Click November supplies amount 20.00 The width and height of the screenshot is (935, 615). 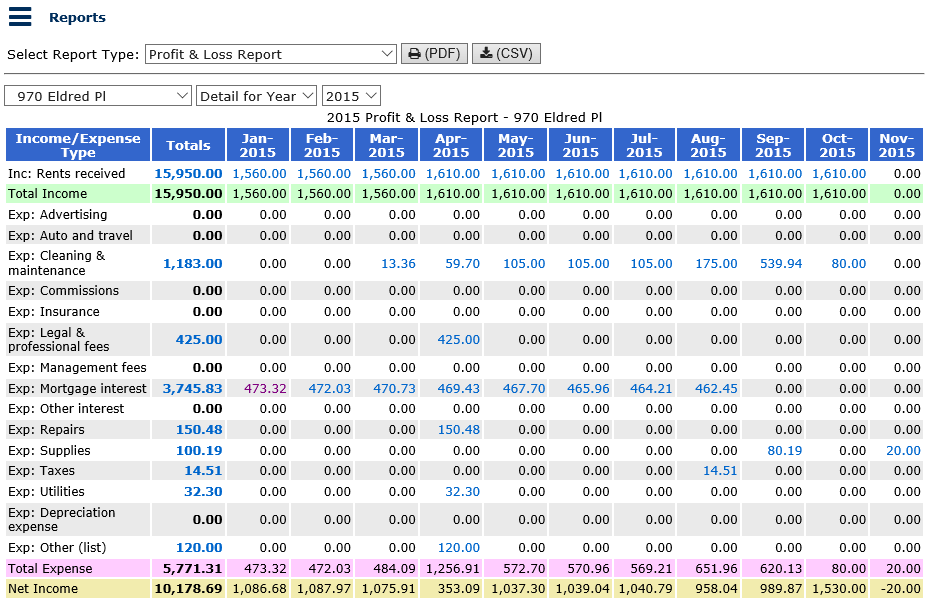tap(903, 451)
